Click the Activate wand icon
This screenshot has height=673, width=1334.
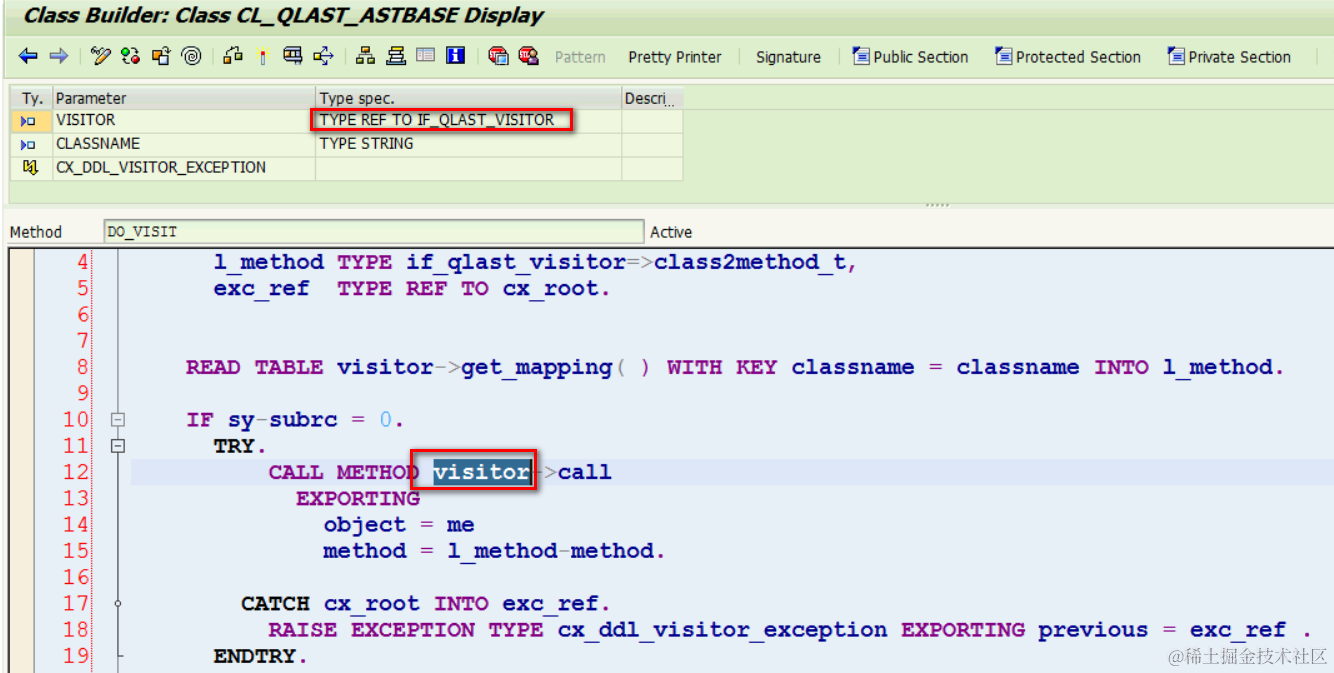click(263, 56)
